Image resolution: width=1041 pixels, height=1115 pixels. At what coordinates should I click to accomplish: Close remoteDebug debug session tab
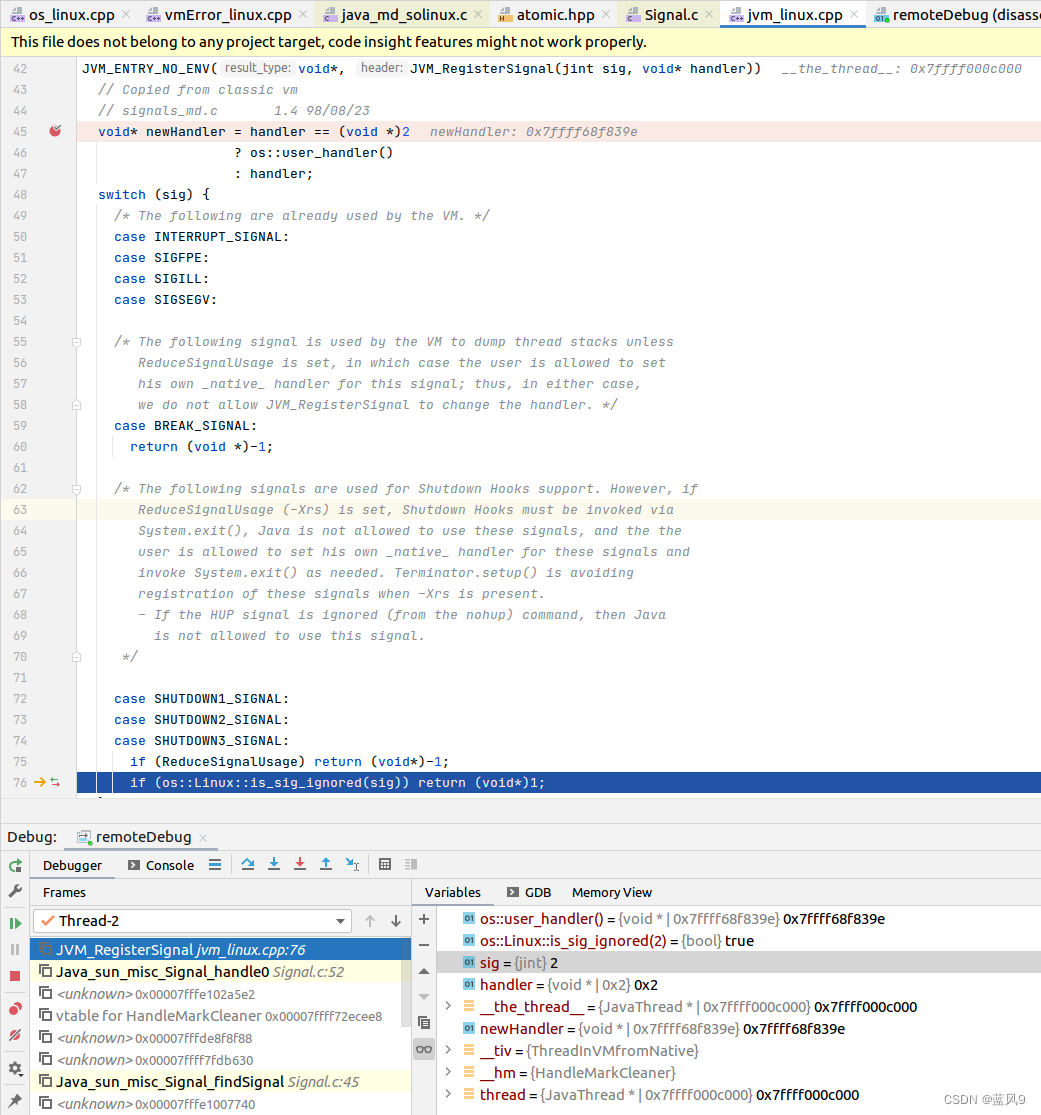[203, 838]
